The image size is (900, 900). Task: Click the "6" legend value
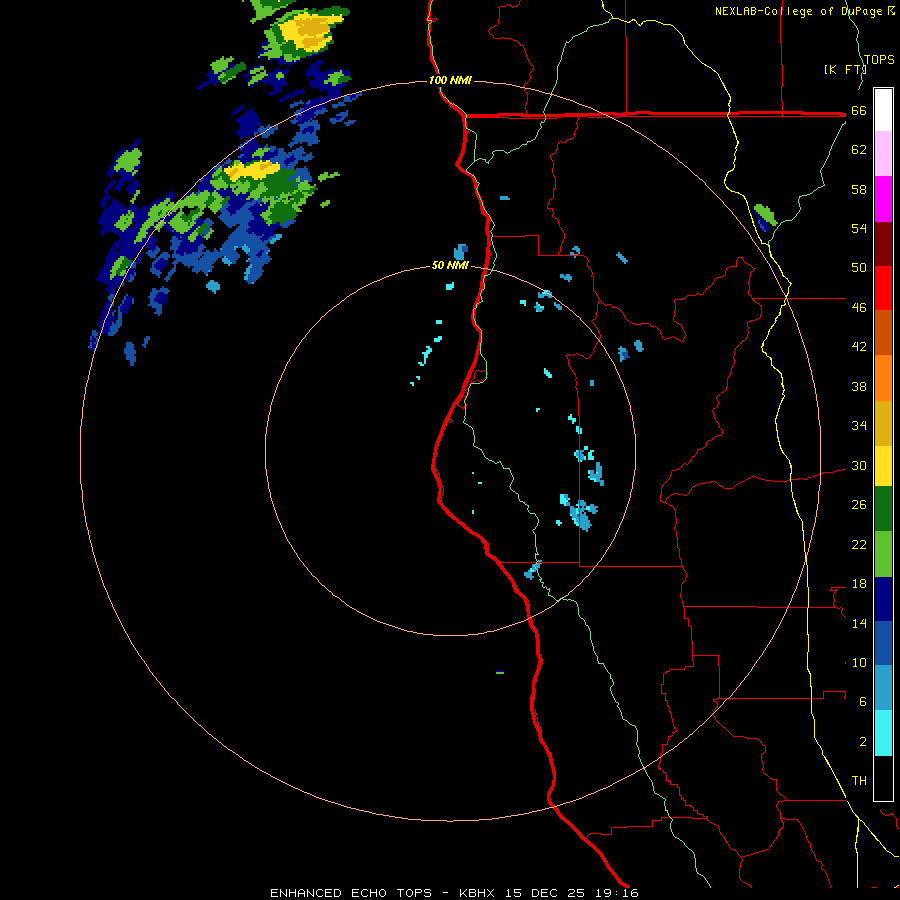863,702
